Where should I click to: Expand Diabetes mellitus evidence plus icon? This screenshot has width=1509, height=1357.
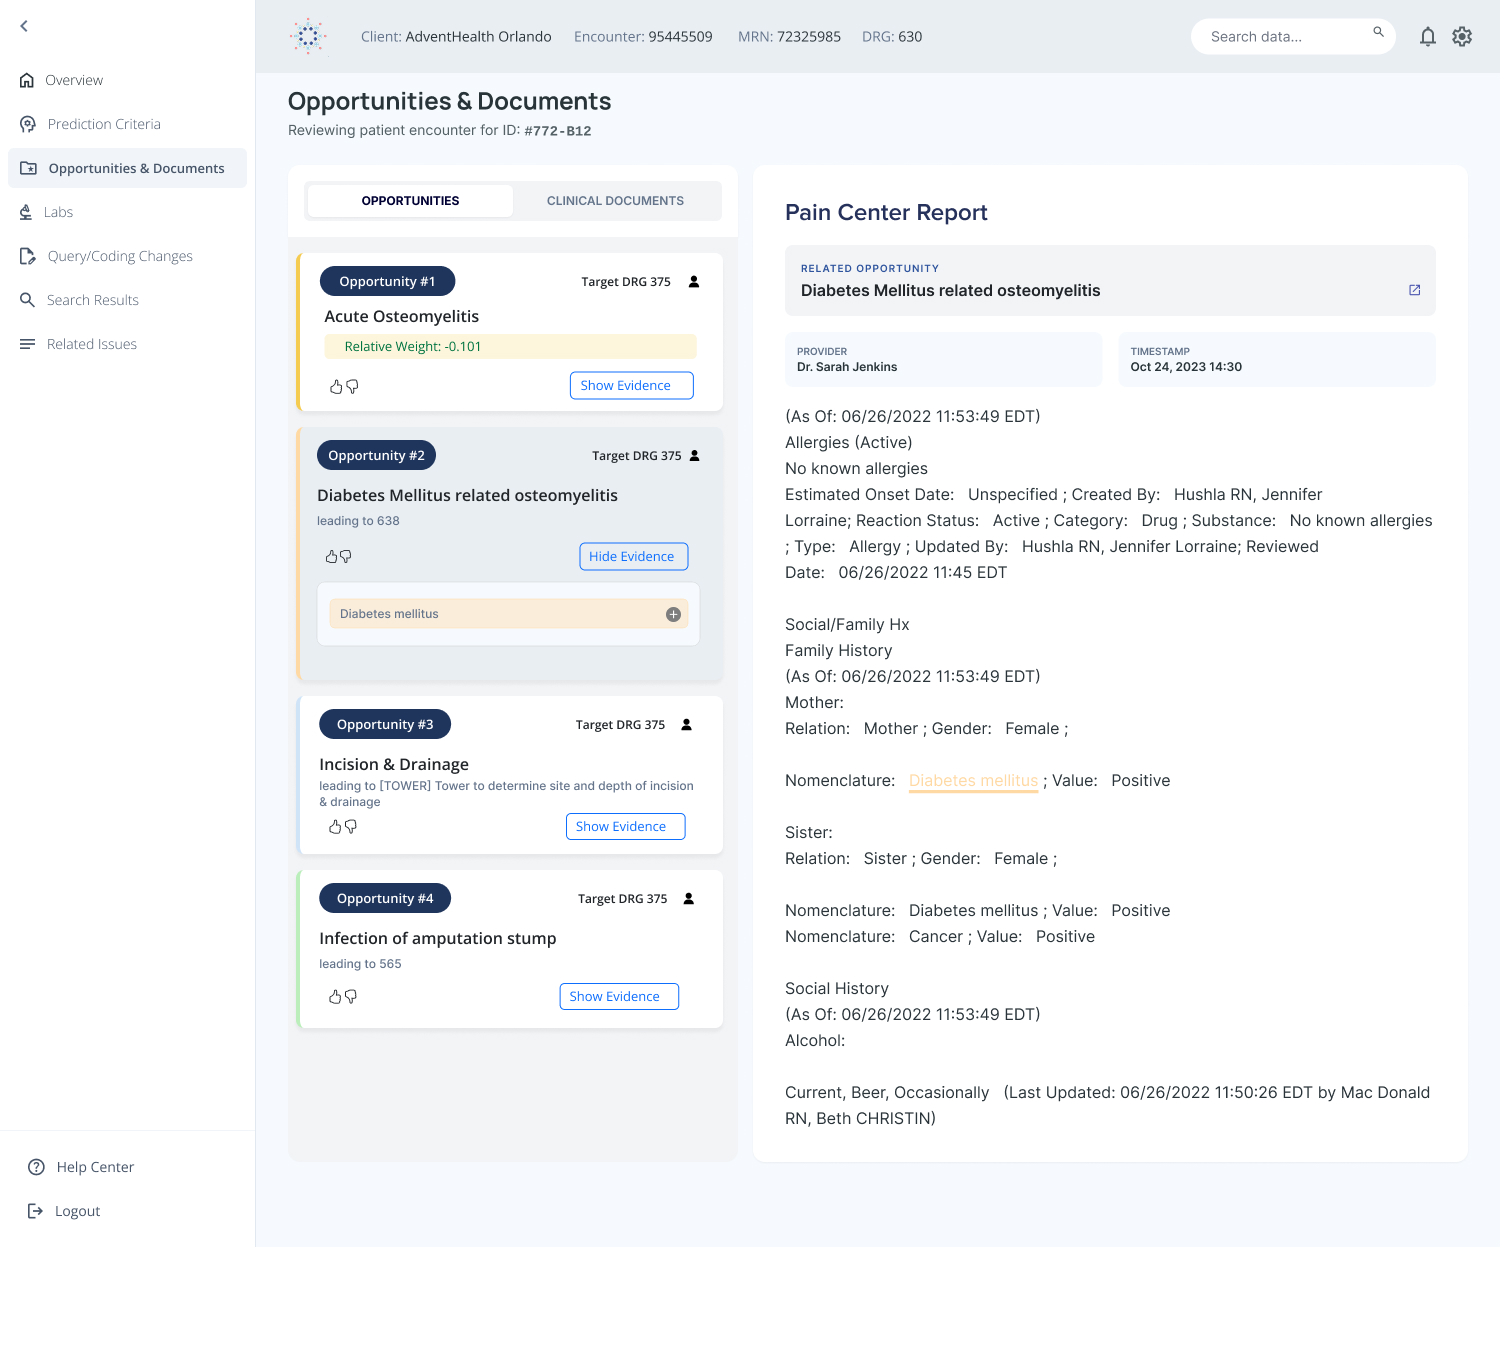(x=673, y=614)
